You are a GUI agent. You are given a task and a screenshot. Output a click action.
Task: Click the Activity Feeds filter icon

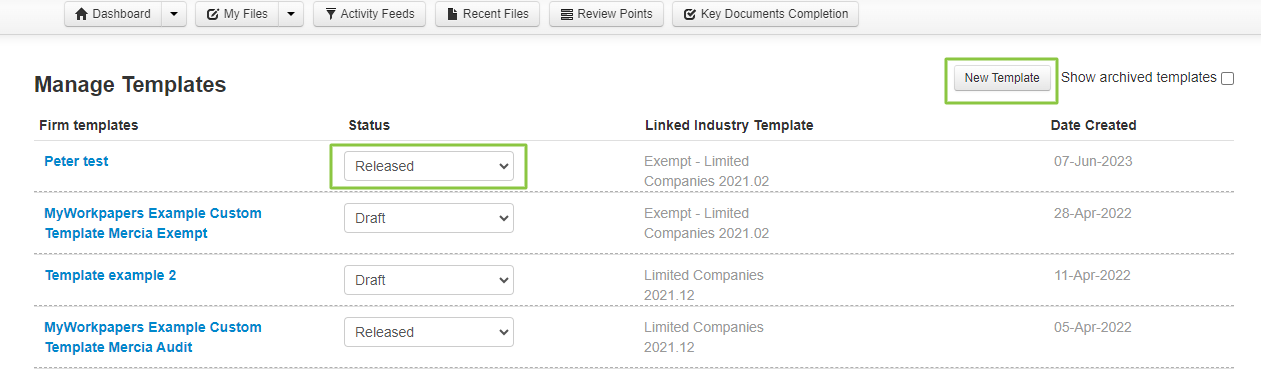coord(330,14)
